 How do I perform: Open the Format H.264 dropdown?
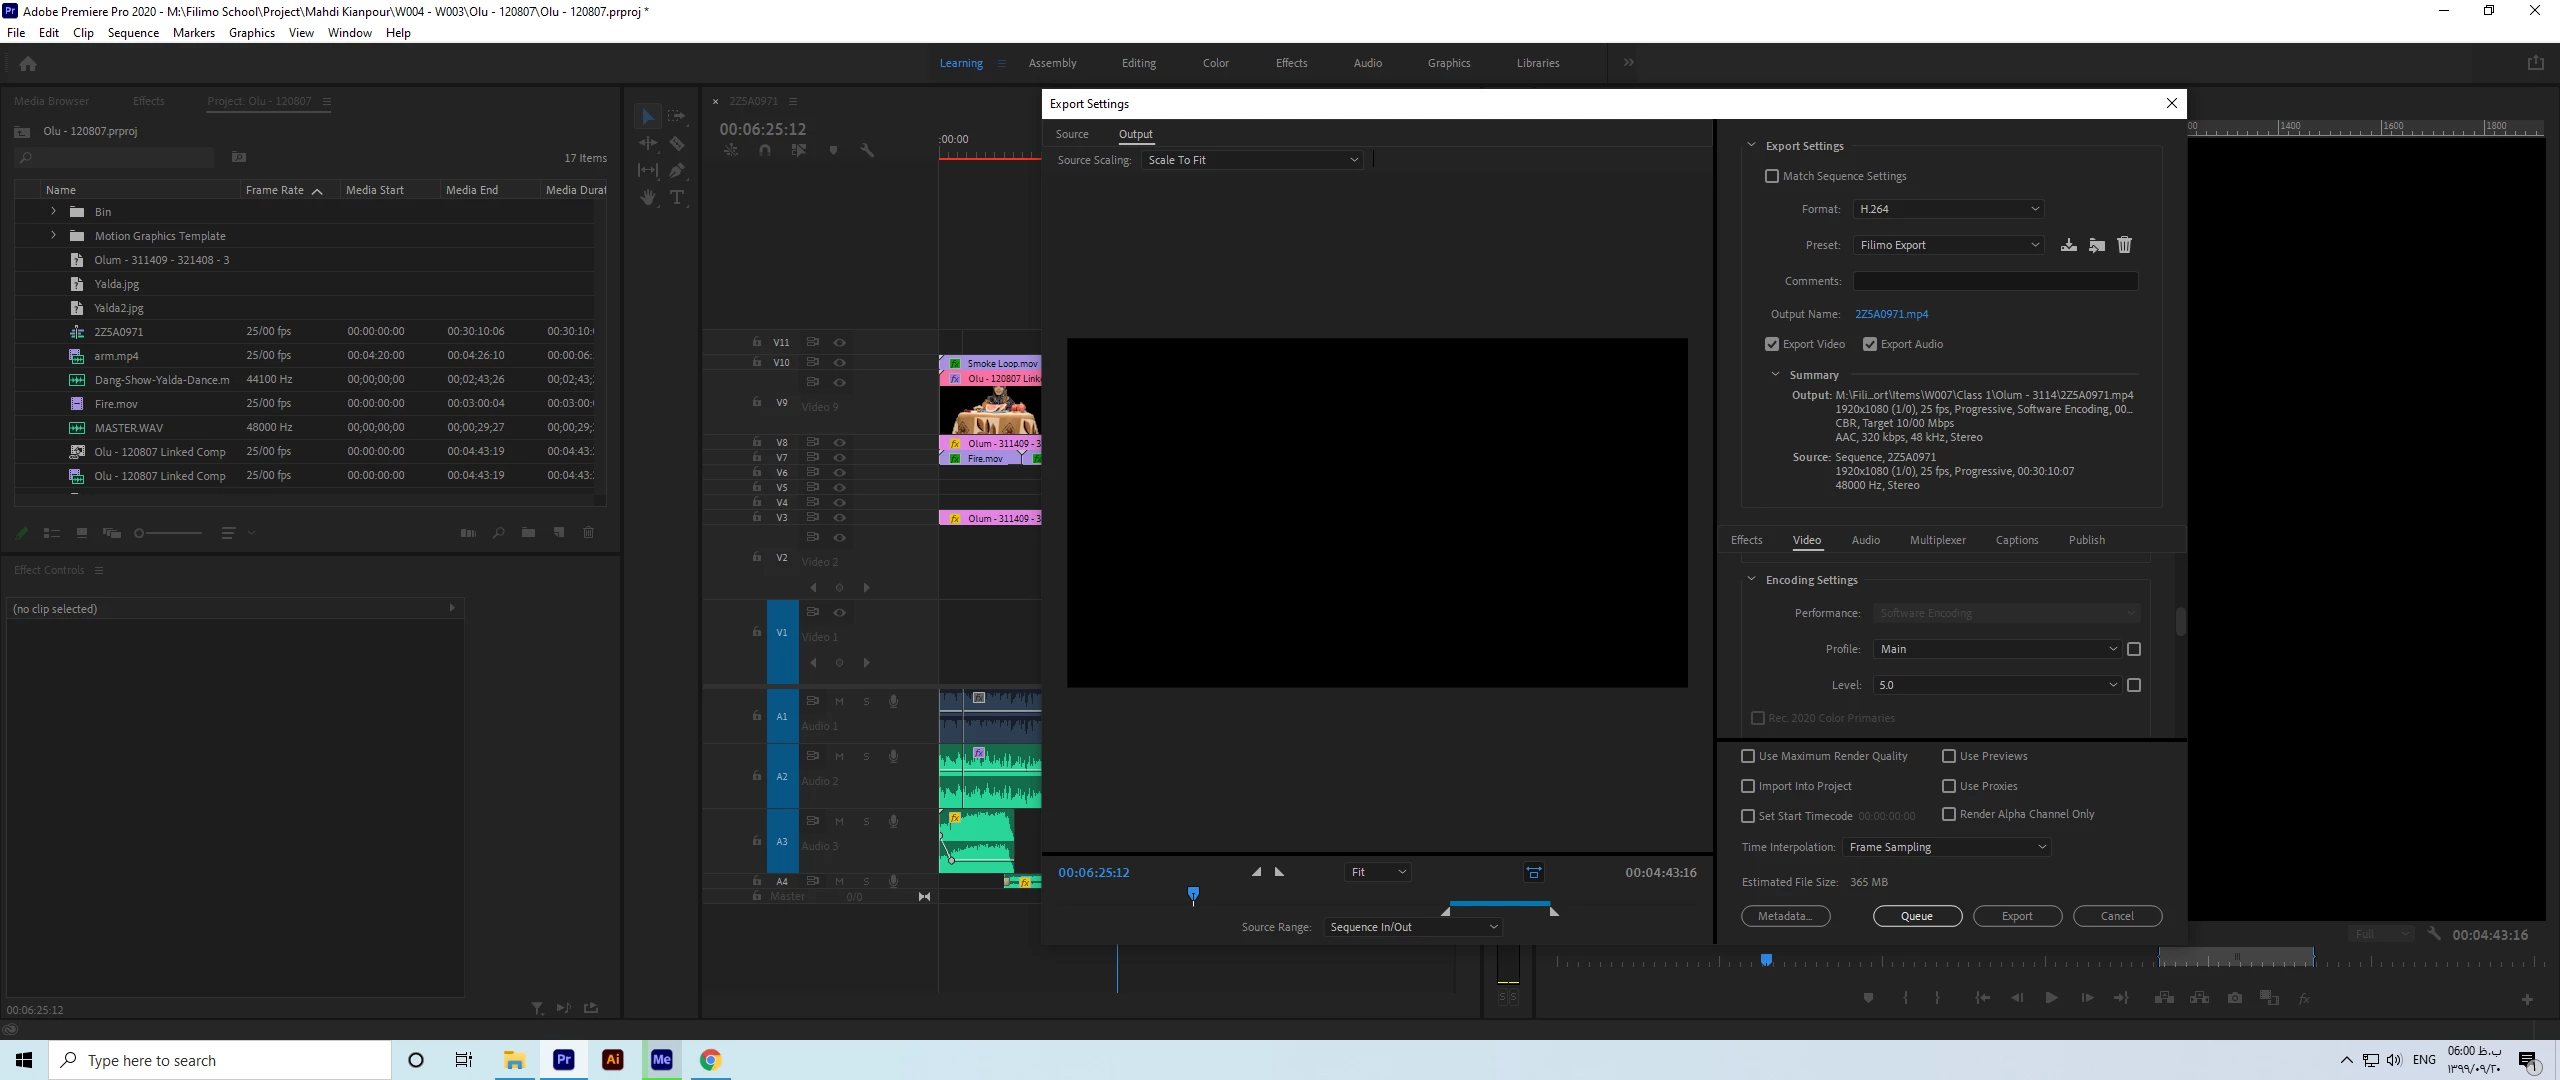coord(1947,209)
